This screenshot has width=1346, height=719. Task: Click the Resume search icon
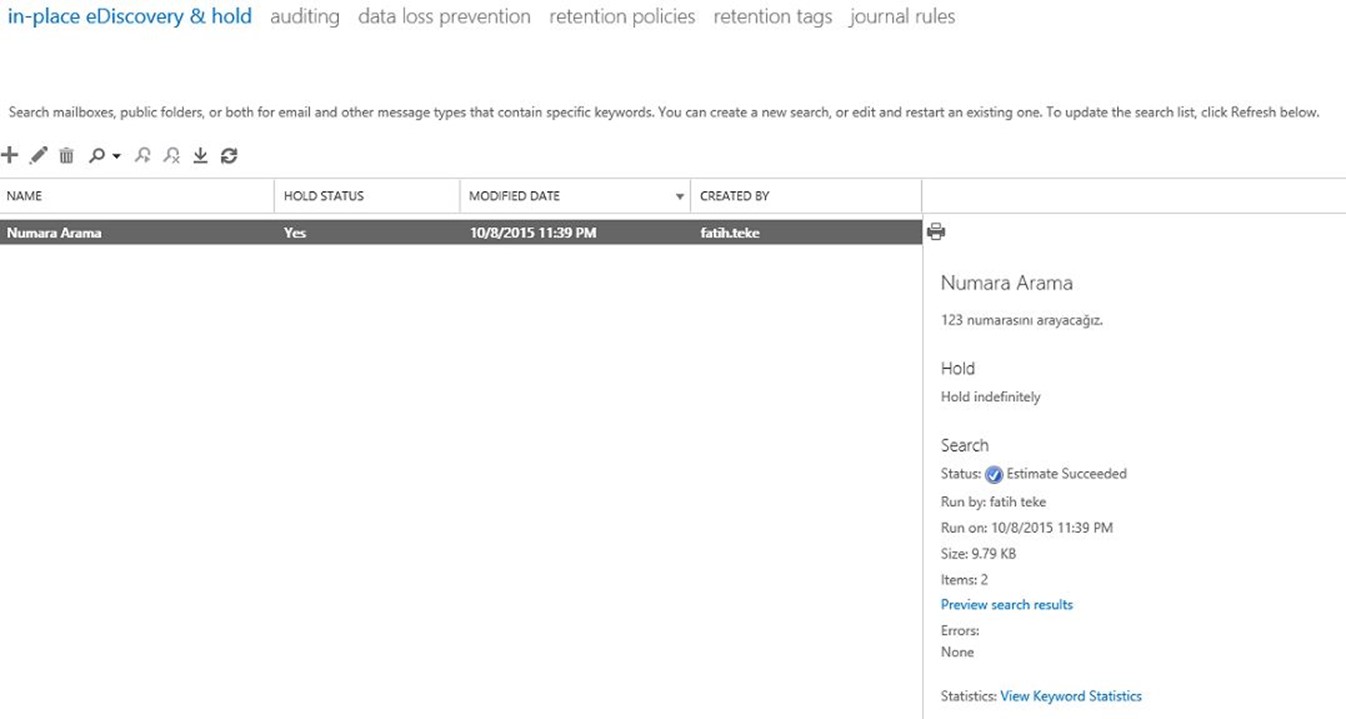143,155
